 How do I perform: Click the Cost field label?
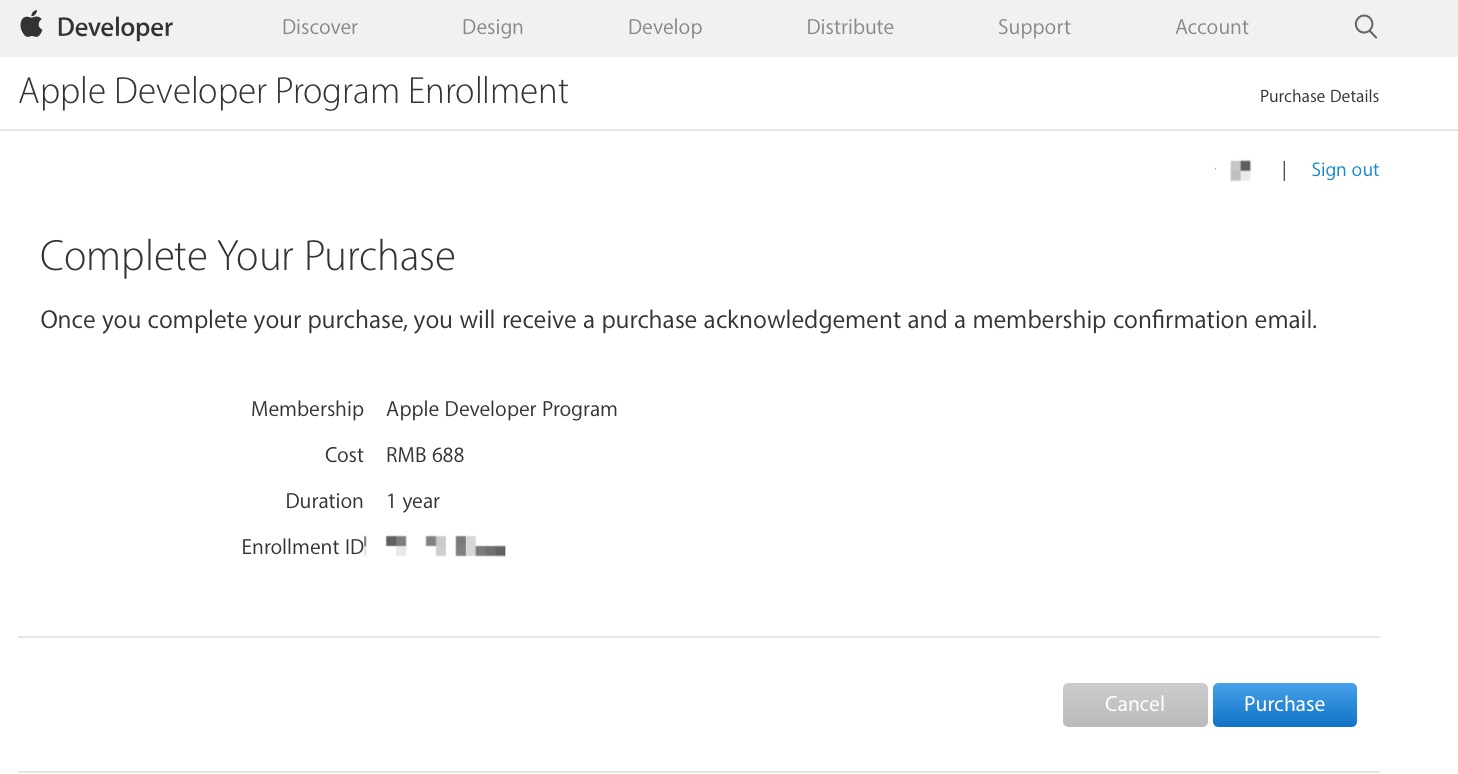(344, 455)
